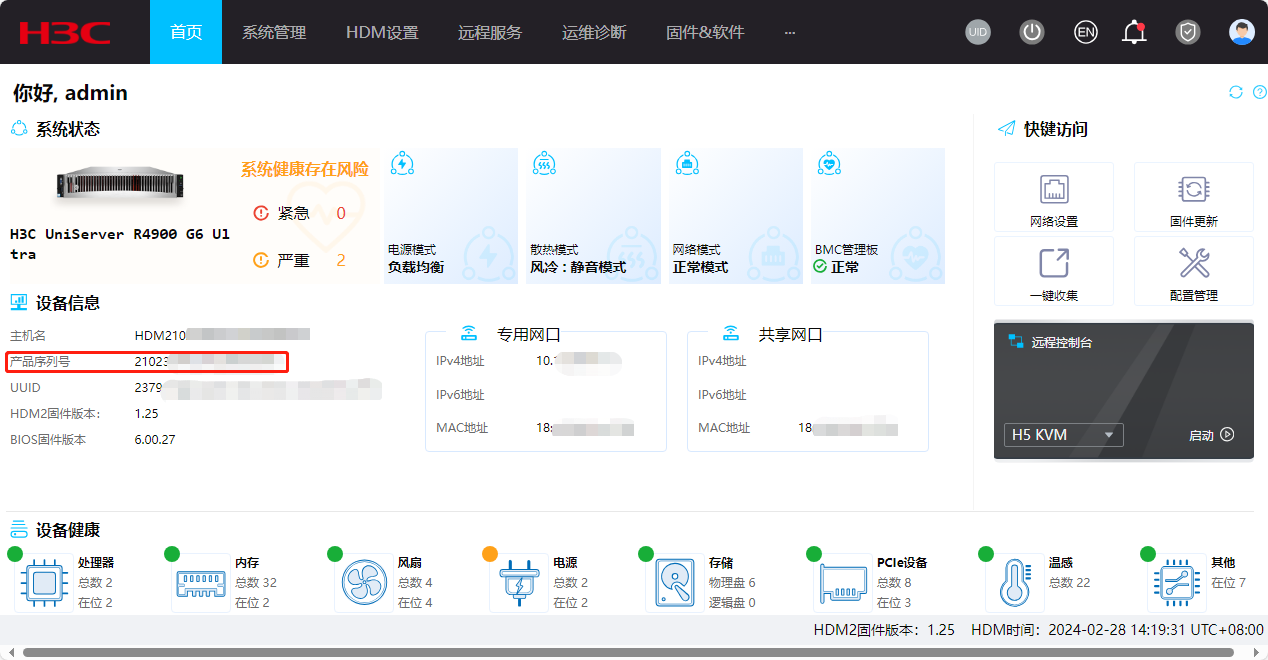
Task: Open the admin user avatar menu
Action: click(x=1242, y=32)
